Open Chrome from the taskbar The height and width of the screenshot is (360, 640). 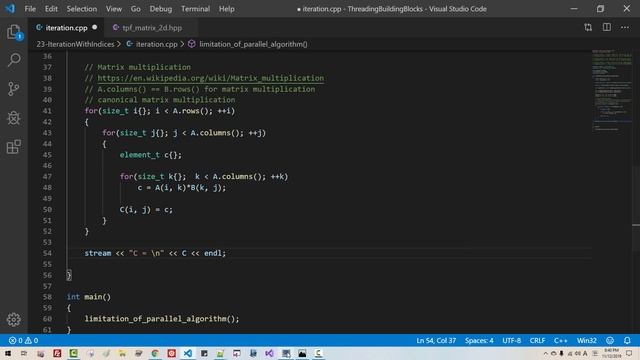(155, 353)
